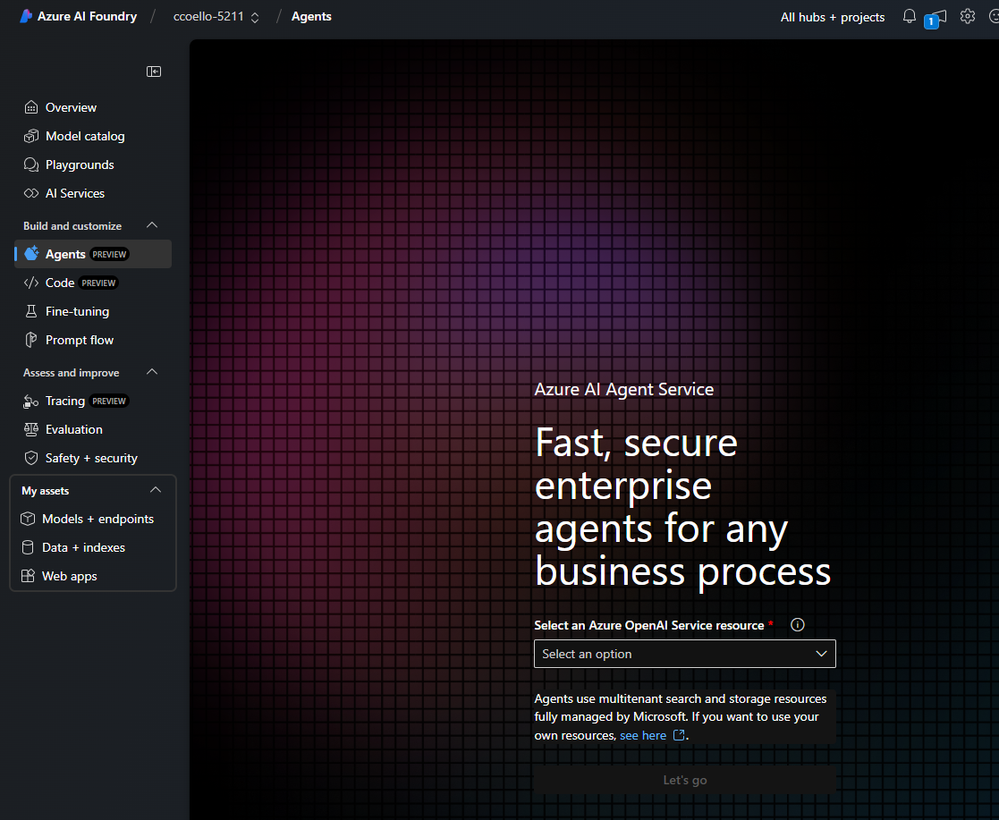
Task: Click the Tracing icon
Action: click(31, 401)
